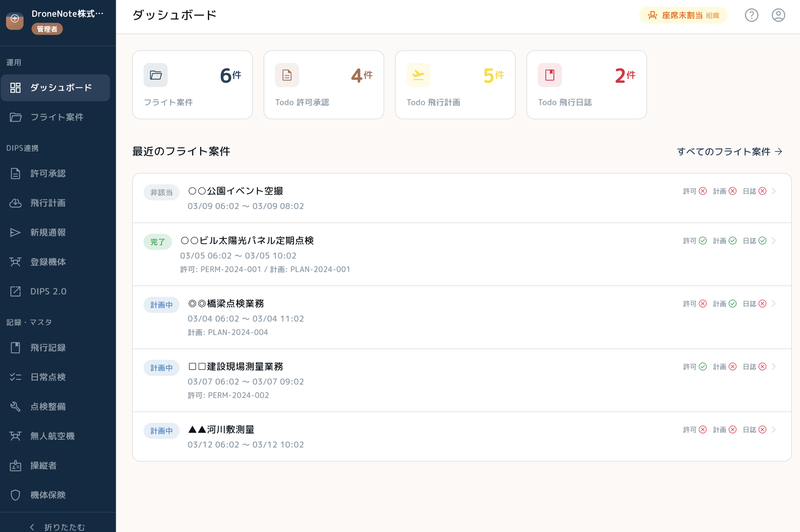Image resolution: width=800 pixels, height=532 pixels.
Task: Expand the ▲▲河川敷測量 row chevron
Action: point(774,430)
